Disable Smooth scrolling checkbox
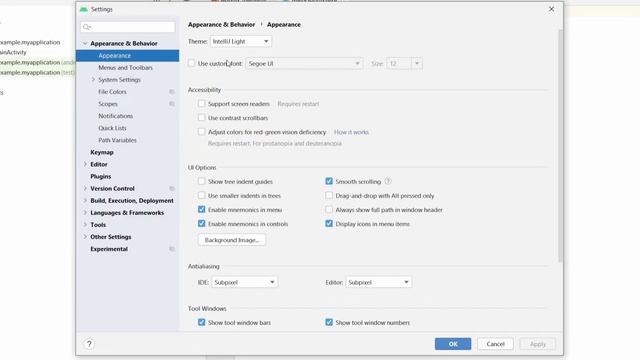 click(329, 181)
